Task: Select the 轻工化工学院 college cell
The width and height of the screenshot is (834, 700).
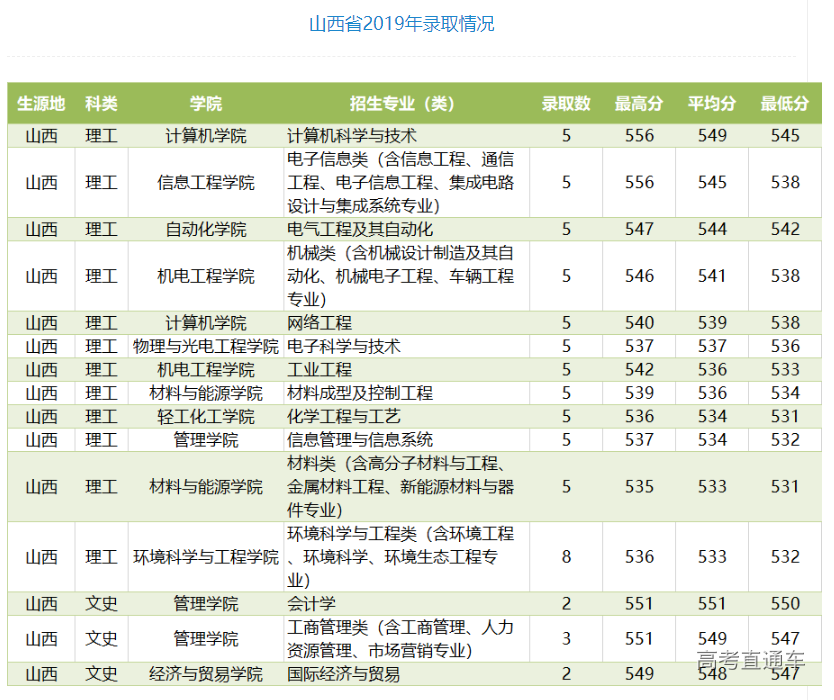Action: [x=206, y=417]
